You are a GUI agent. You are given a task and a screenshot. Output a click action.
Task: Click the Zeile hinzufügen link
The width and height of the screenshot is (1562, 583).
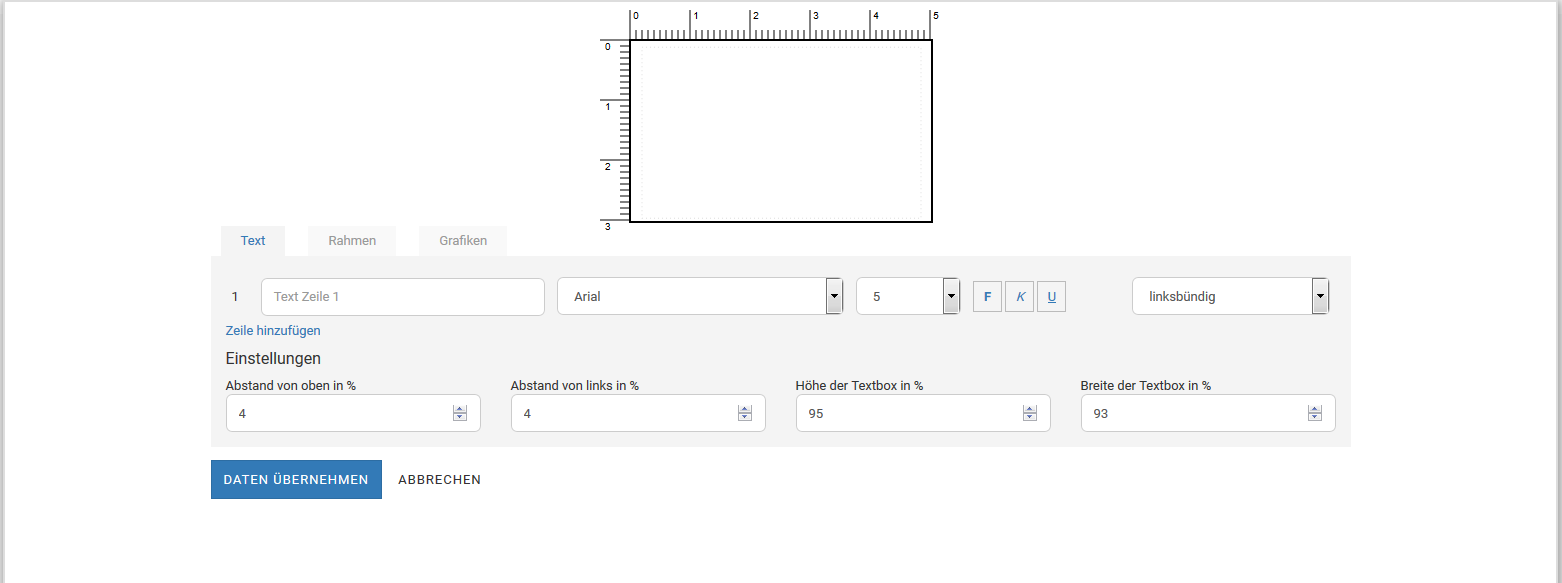pos(273,331)
